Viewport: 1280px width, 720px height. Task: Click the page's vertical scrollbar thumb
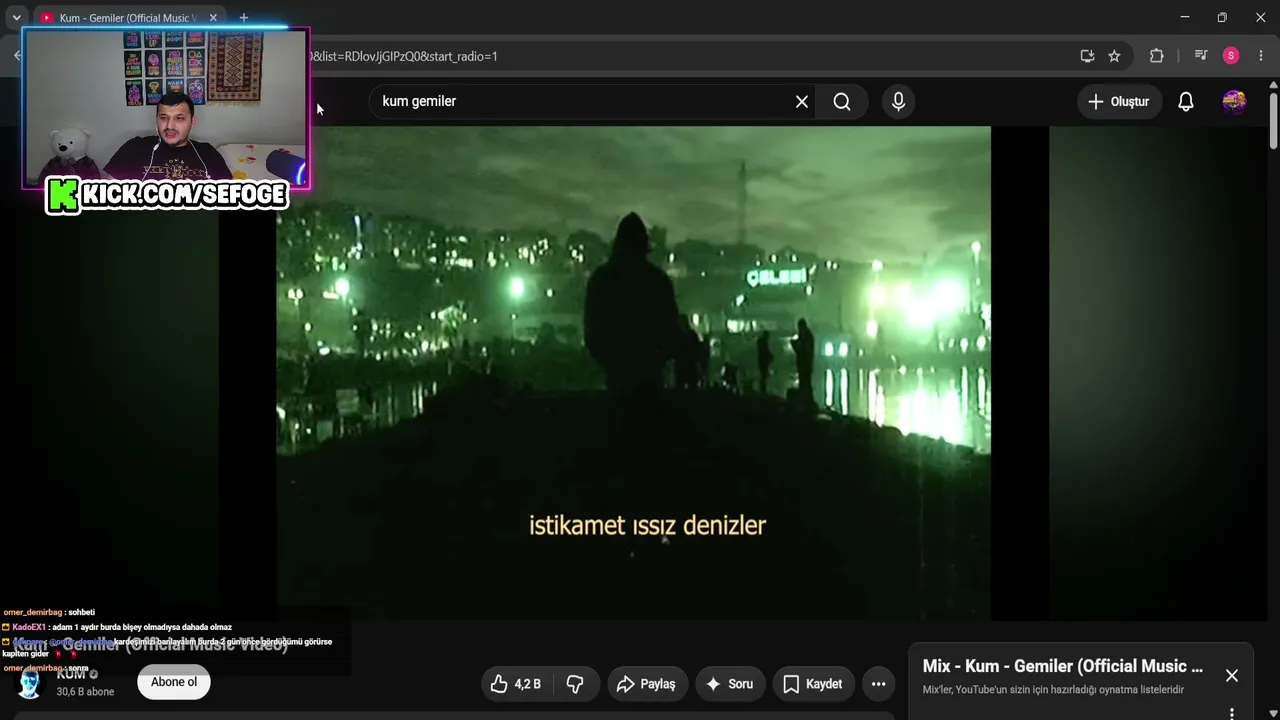pos(1273,120)
